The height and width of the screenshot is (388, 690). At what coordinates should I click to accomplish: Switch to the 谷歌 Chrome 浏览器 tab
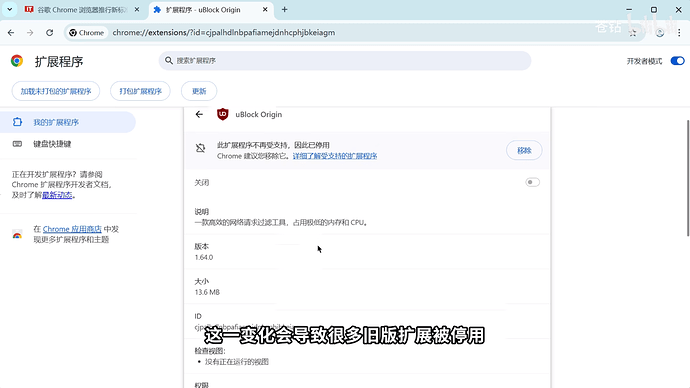[82, 10]
